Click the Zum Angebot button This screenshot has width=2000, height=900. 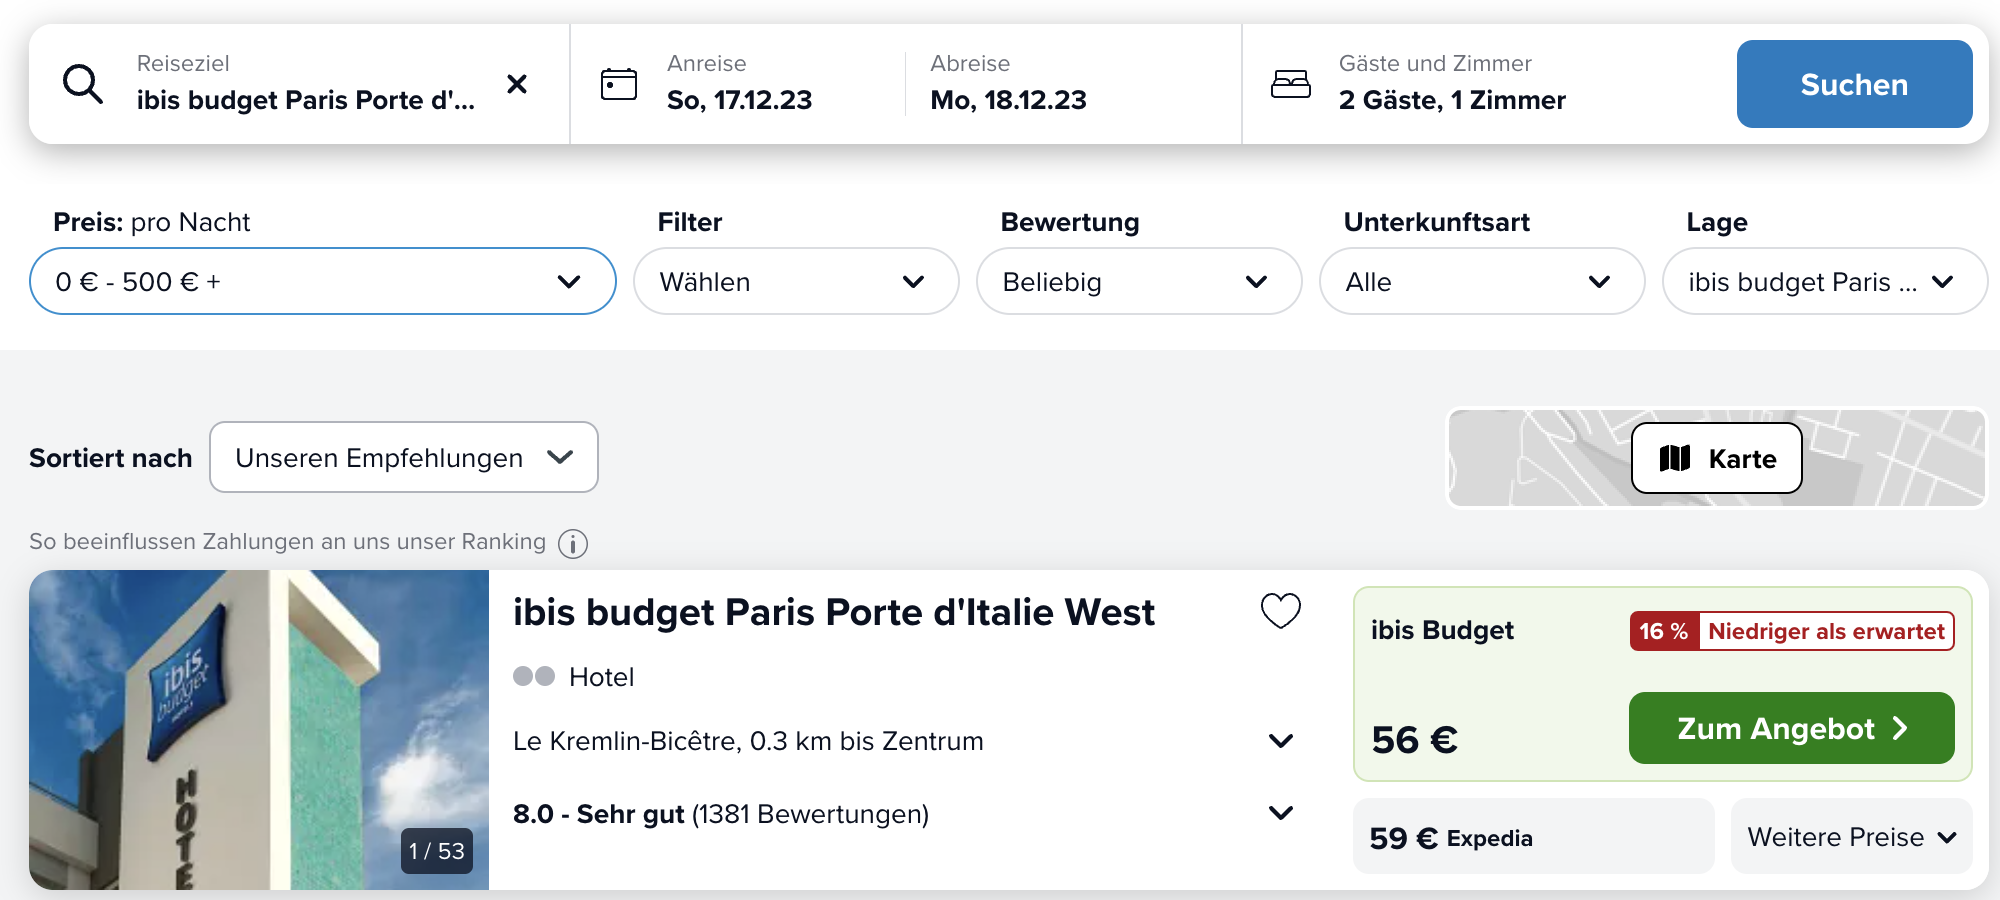(1790, 728)
